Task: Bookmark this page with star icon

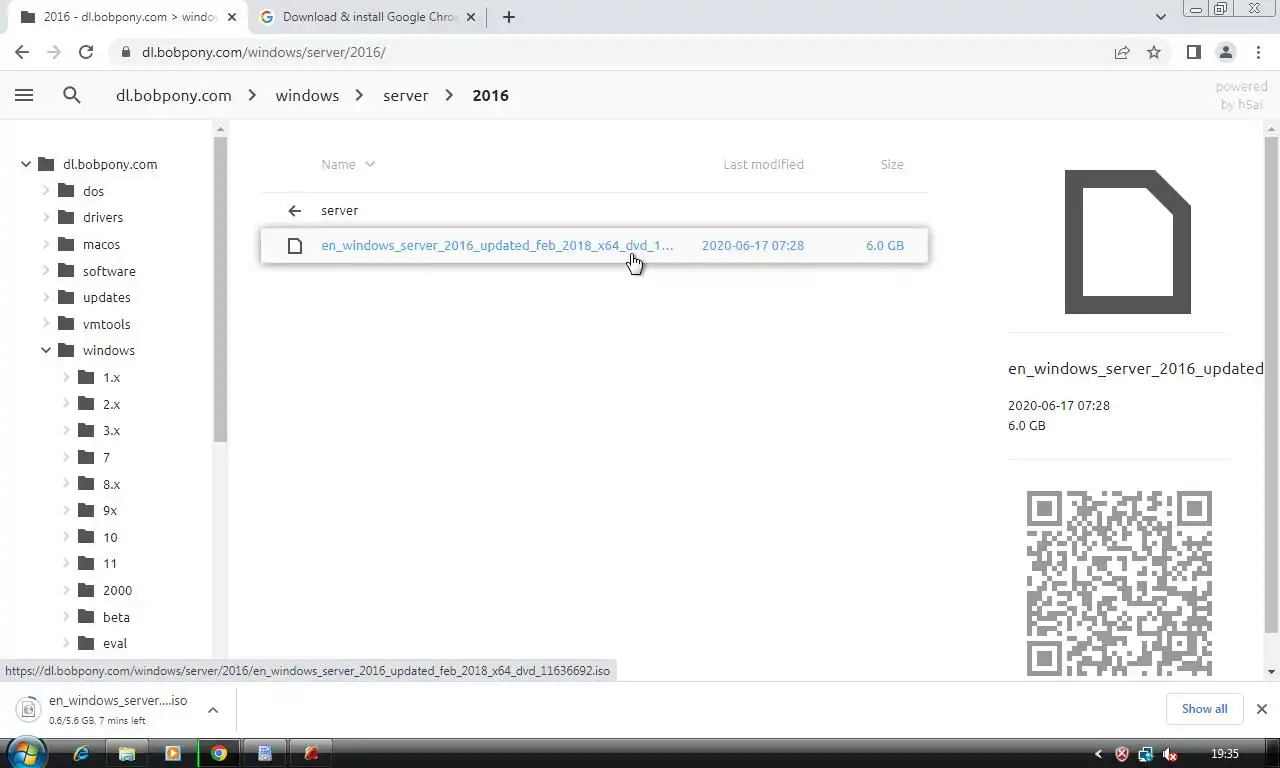Action: (x=1154, y=53)
